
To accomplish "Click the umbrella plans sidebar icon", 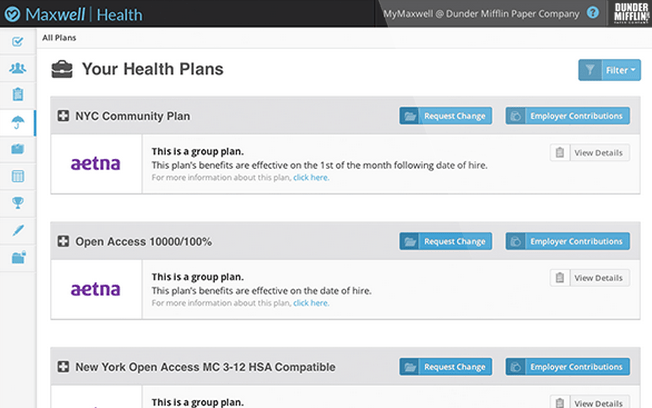I will [17, 123].
